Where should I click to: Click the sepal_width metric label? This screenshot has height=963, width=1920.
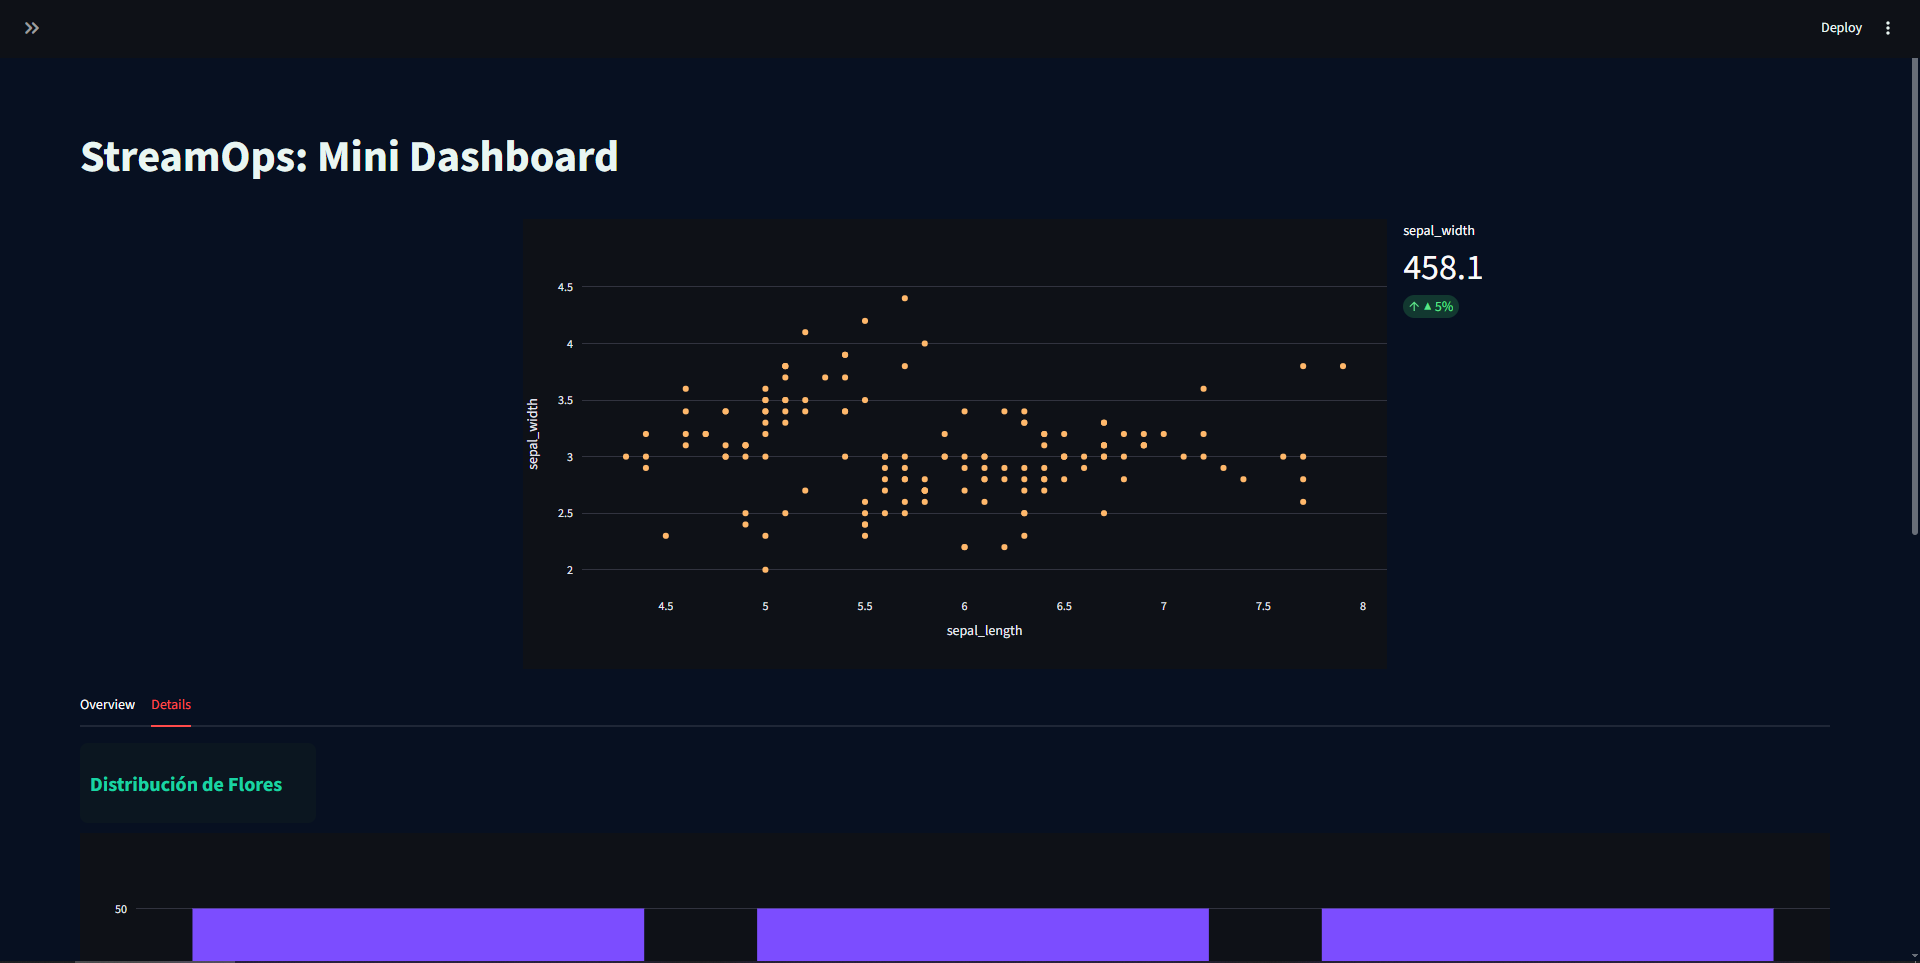1439,230
